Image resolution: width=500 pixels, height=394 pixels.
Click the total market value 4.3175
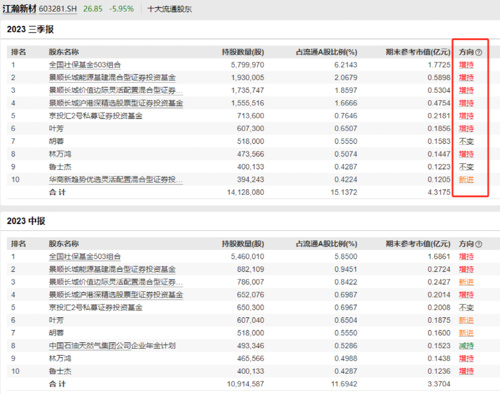coord(439,192)
